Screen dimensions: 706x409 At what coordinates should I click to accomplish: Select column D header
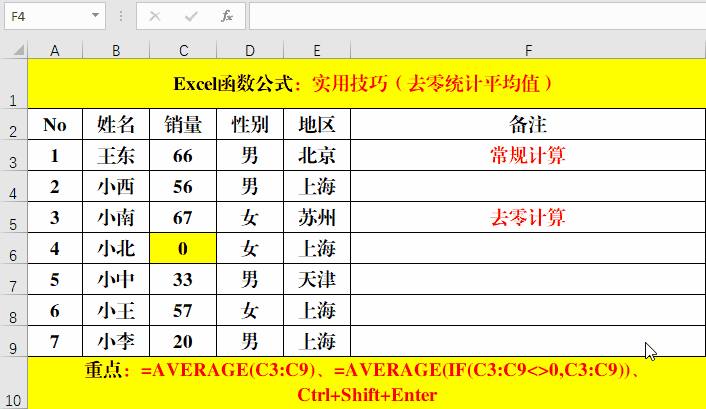(250, 50)
